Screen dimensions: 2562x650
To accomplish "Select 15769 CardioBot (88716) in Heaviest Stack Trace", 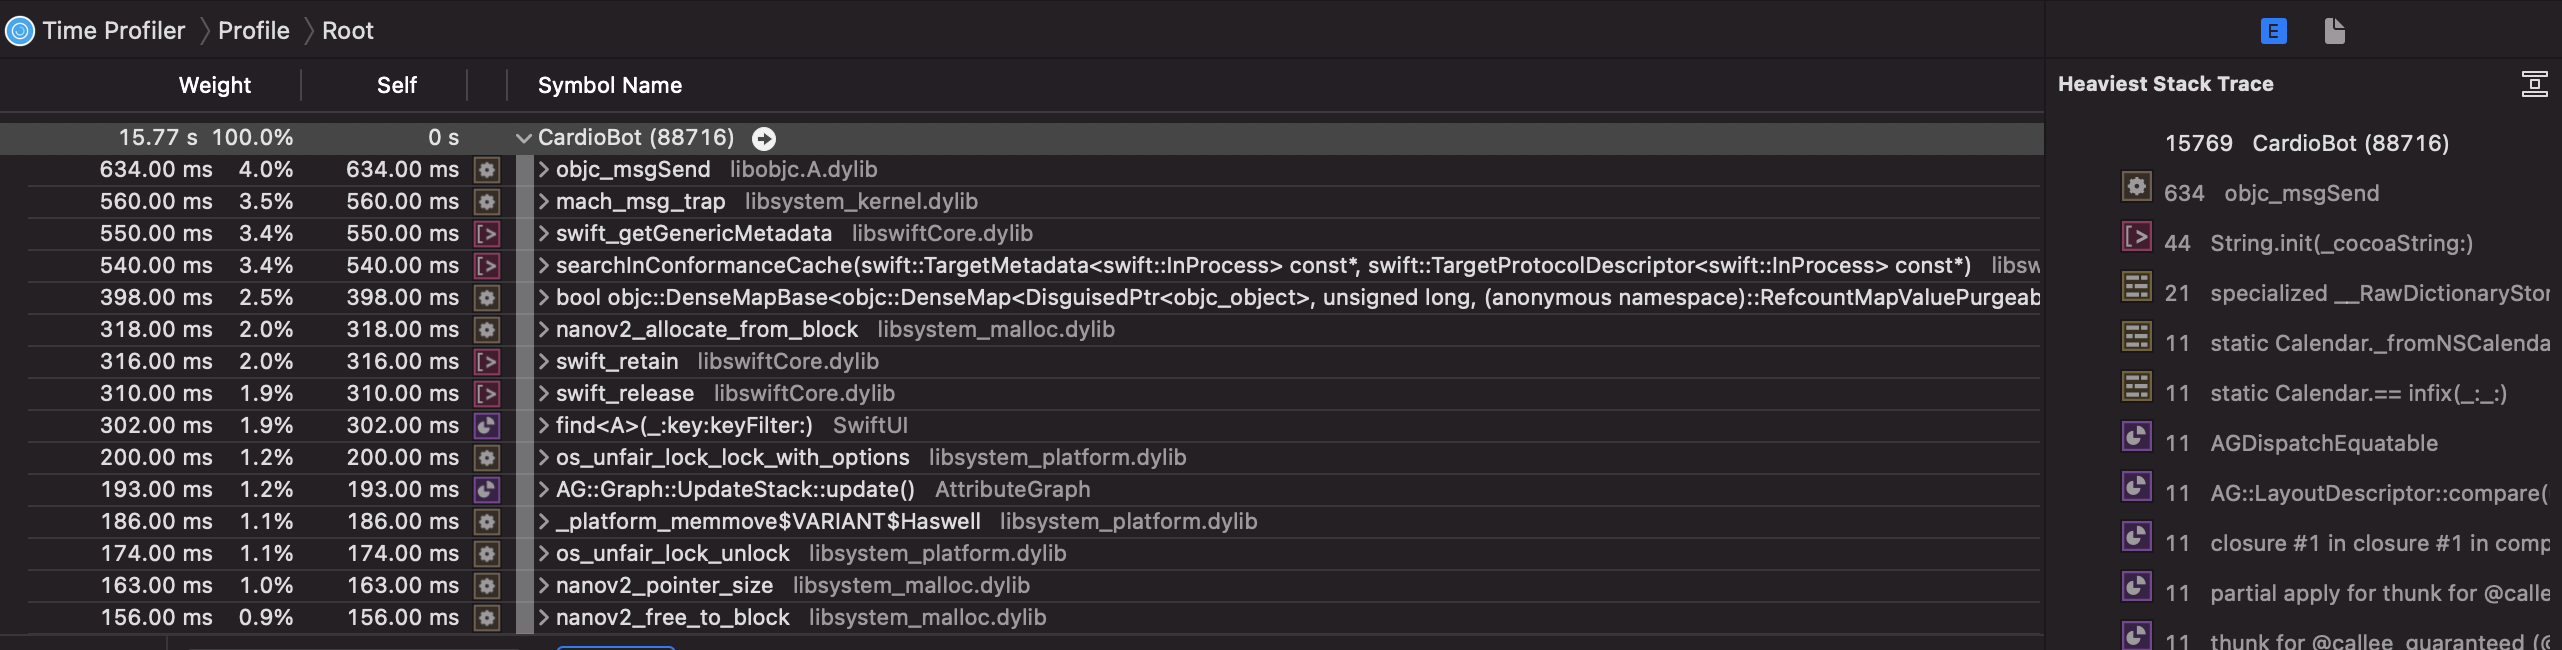I will (x=2307, y=143).
